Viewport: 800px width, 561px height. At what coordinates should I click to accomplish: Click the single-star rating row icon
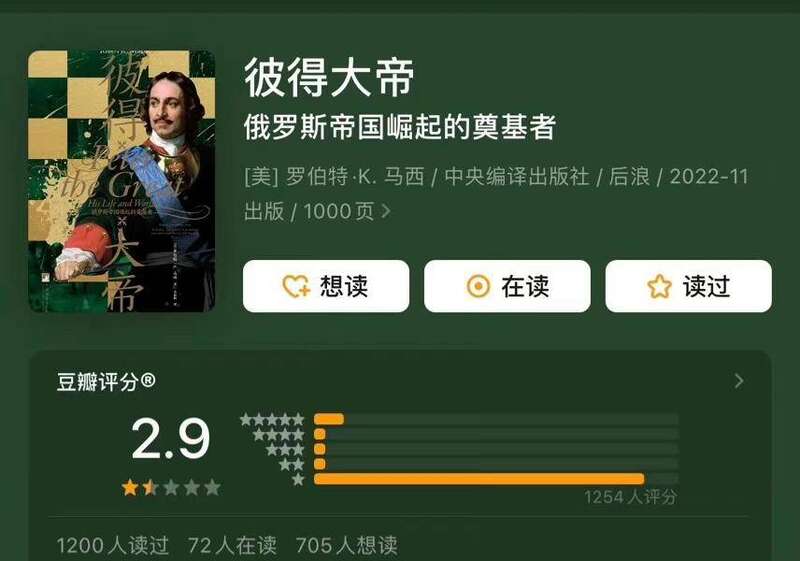298,479
